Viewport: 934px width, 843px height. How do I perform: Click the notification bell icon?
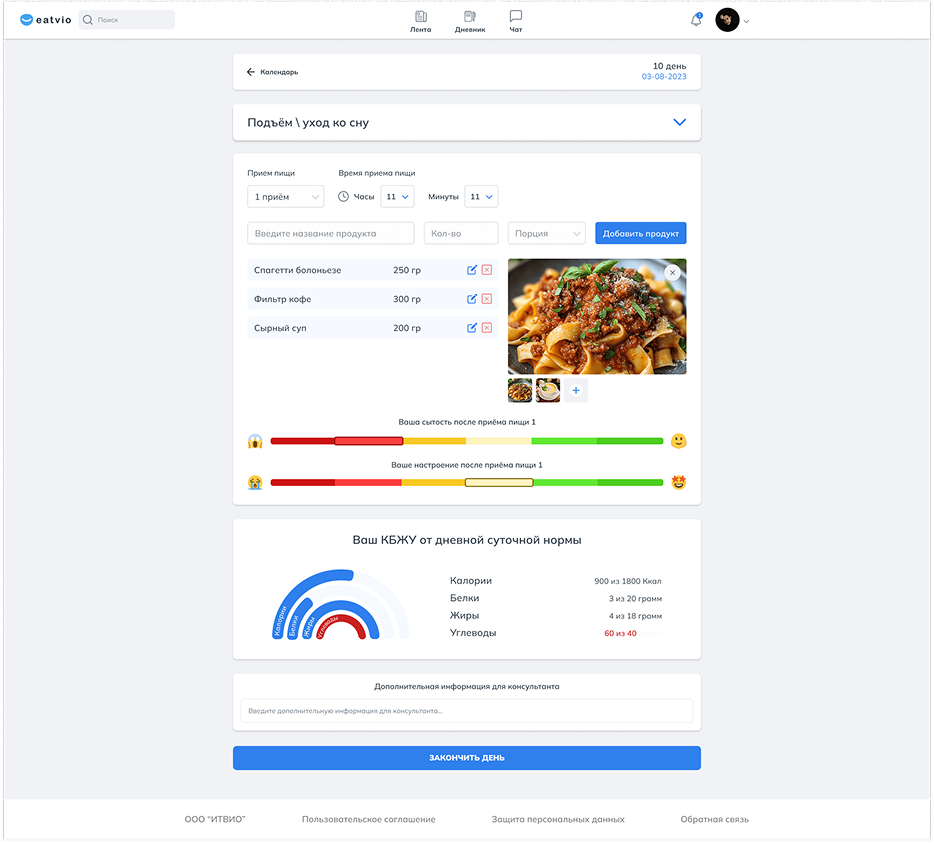[x=696, y=20]
